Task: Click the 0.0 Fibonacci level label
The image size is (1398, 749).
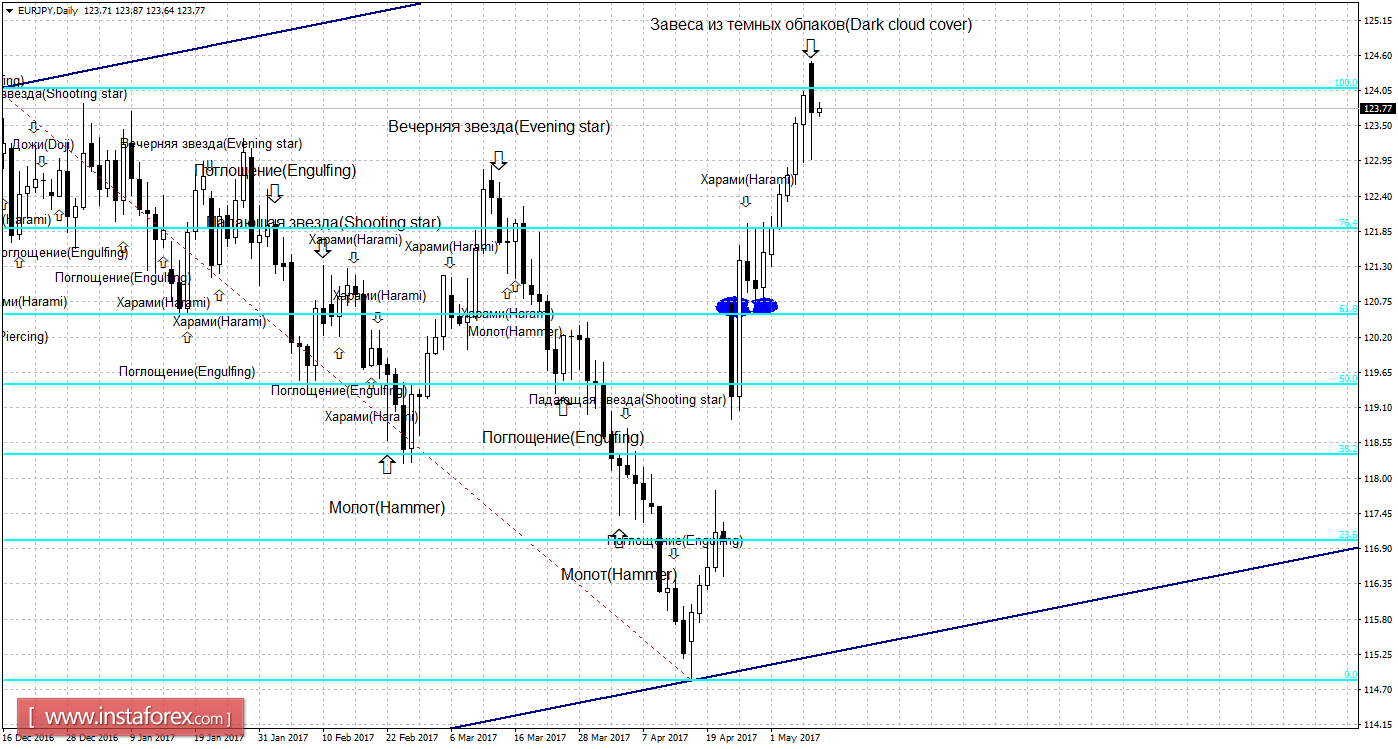Action: point(1351,675)
